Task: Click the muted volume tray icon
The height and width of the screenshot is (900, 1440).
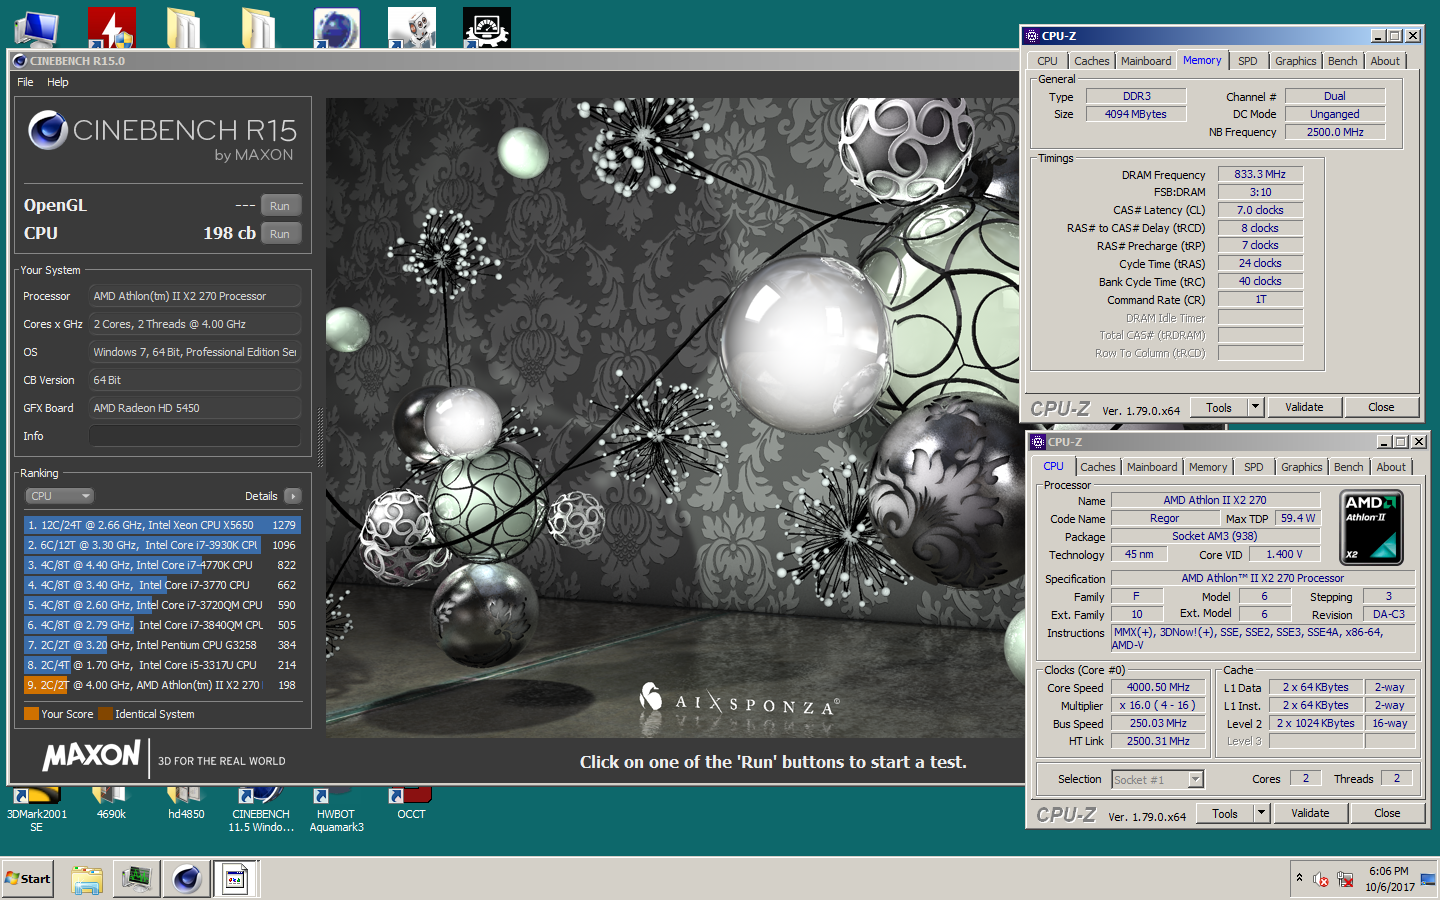Action: click(x=1321, y=880)
